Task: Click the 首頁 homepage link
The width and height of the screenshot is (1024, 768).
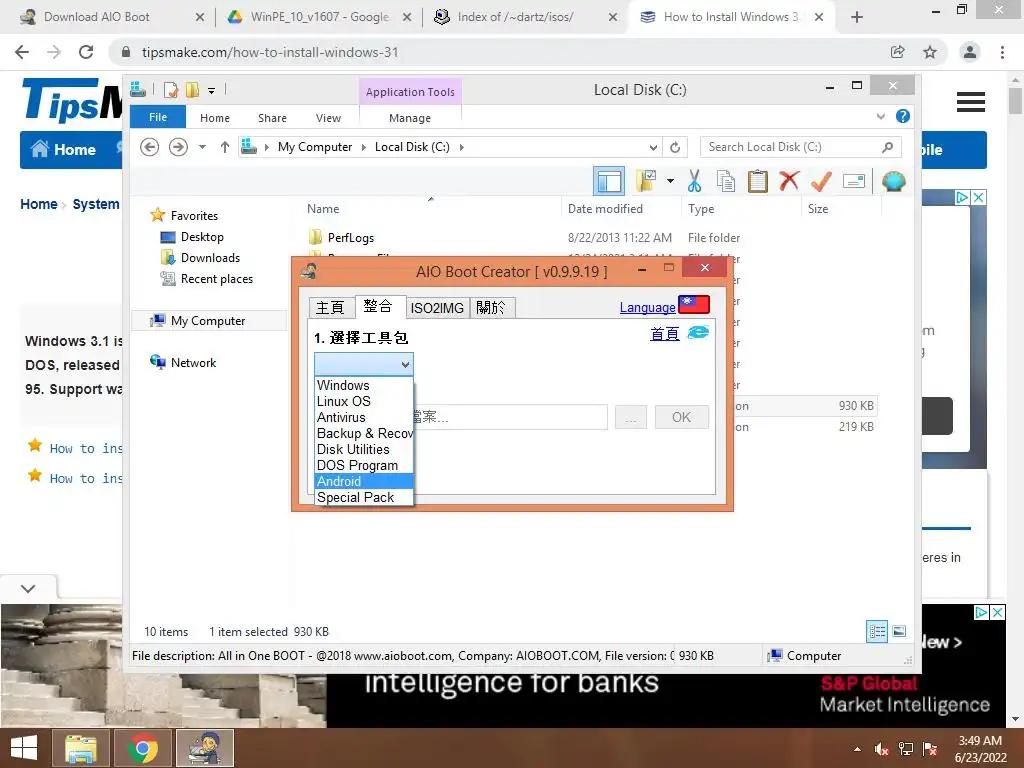Action: (664, 334)
